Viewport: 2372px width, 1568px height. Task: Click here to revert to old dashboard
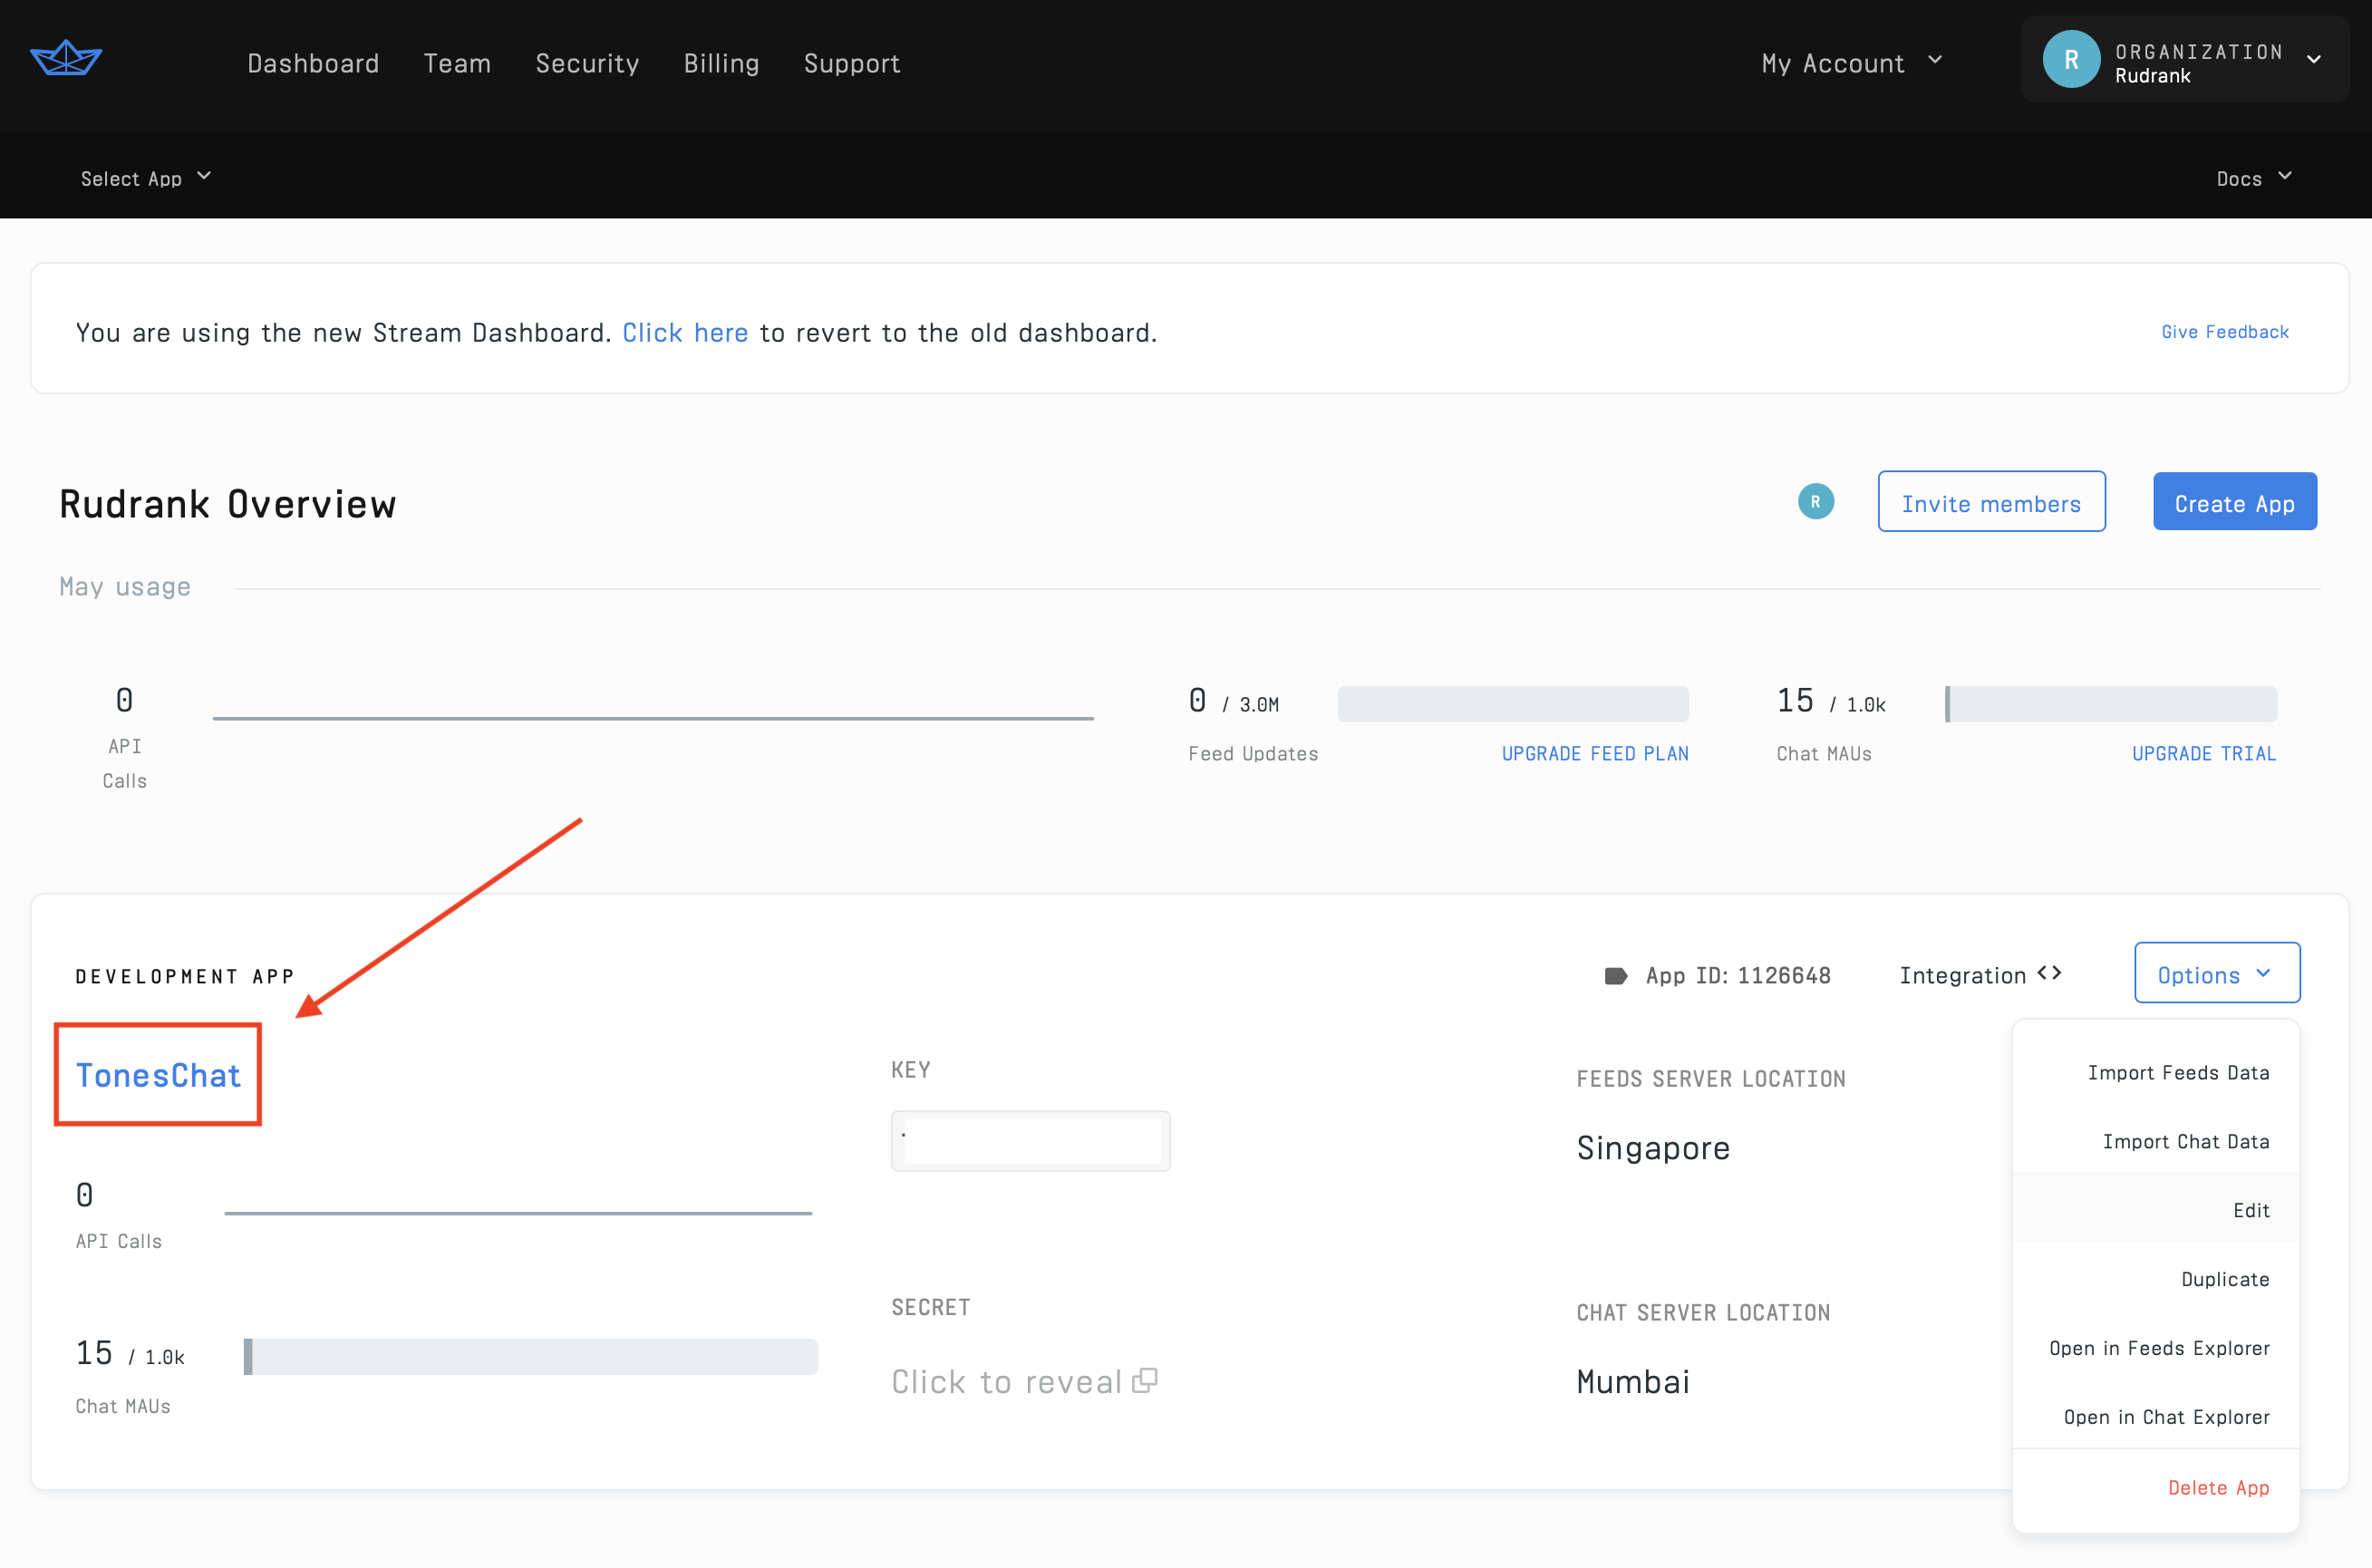[x=684, y=331]
